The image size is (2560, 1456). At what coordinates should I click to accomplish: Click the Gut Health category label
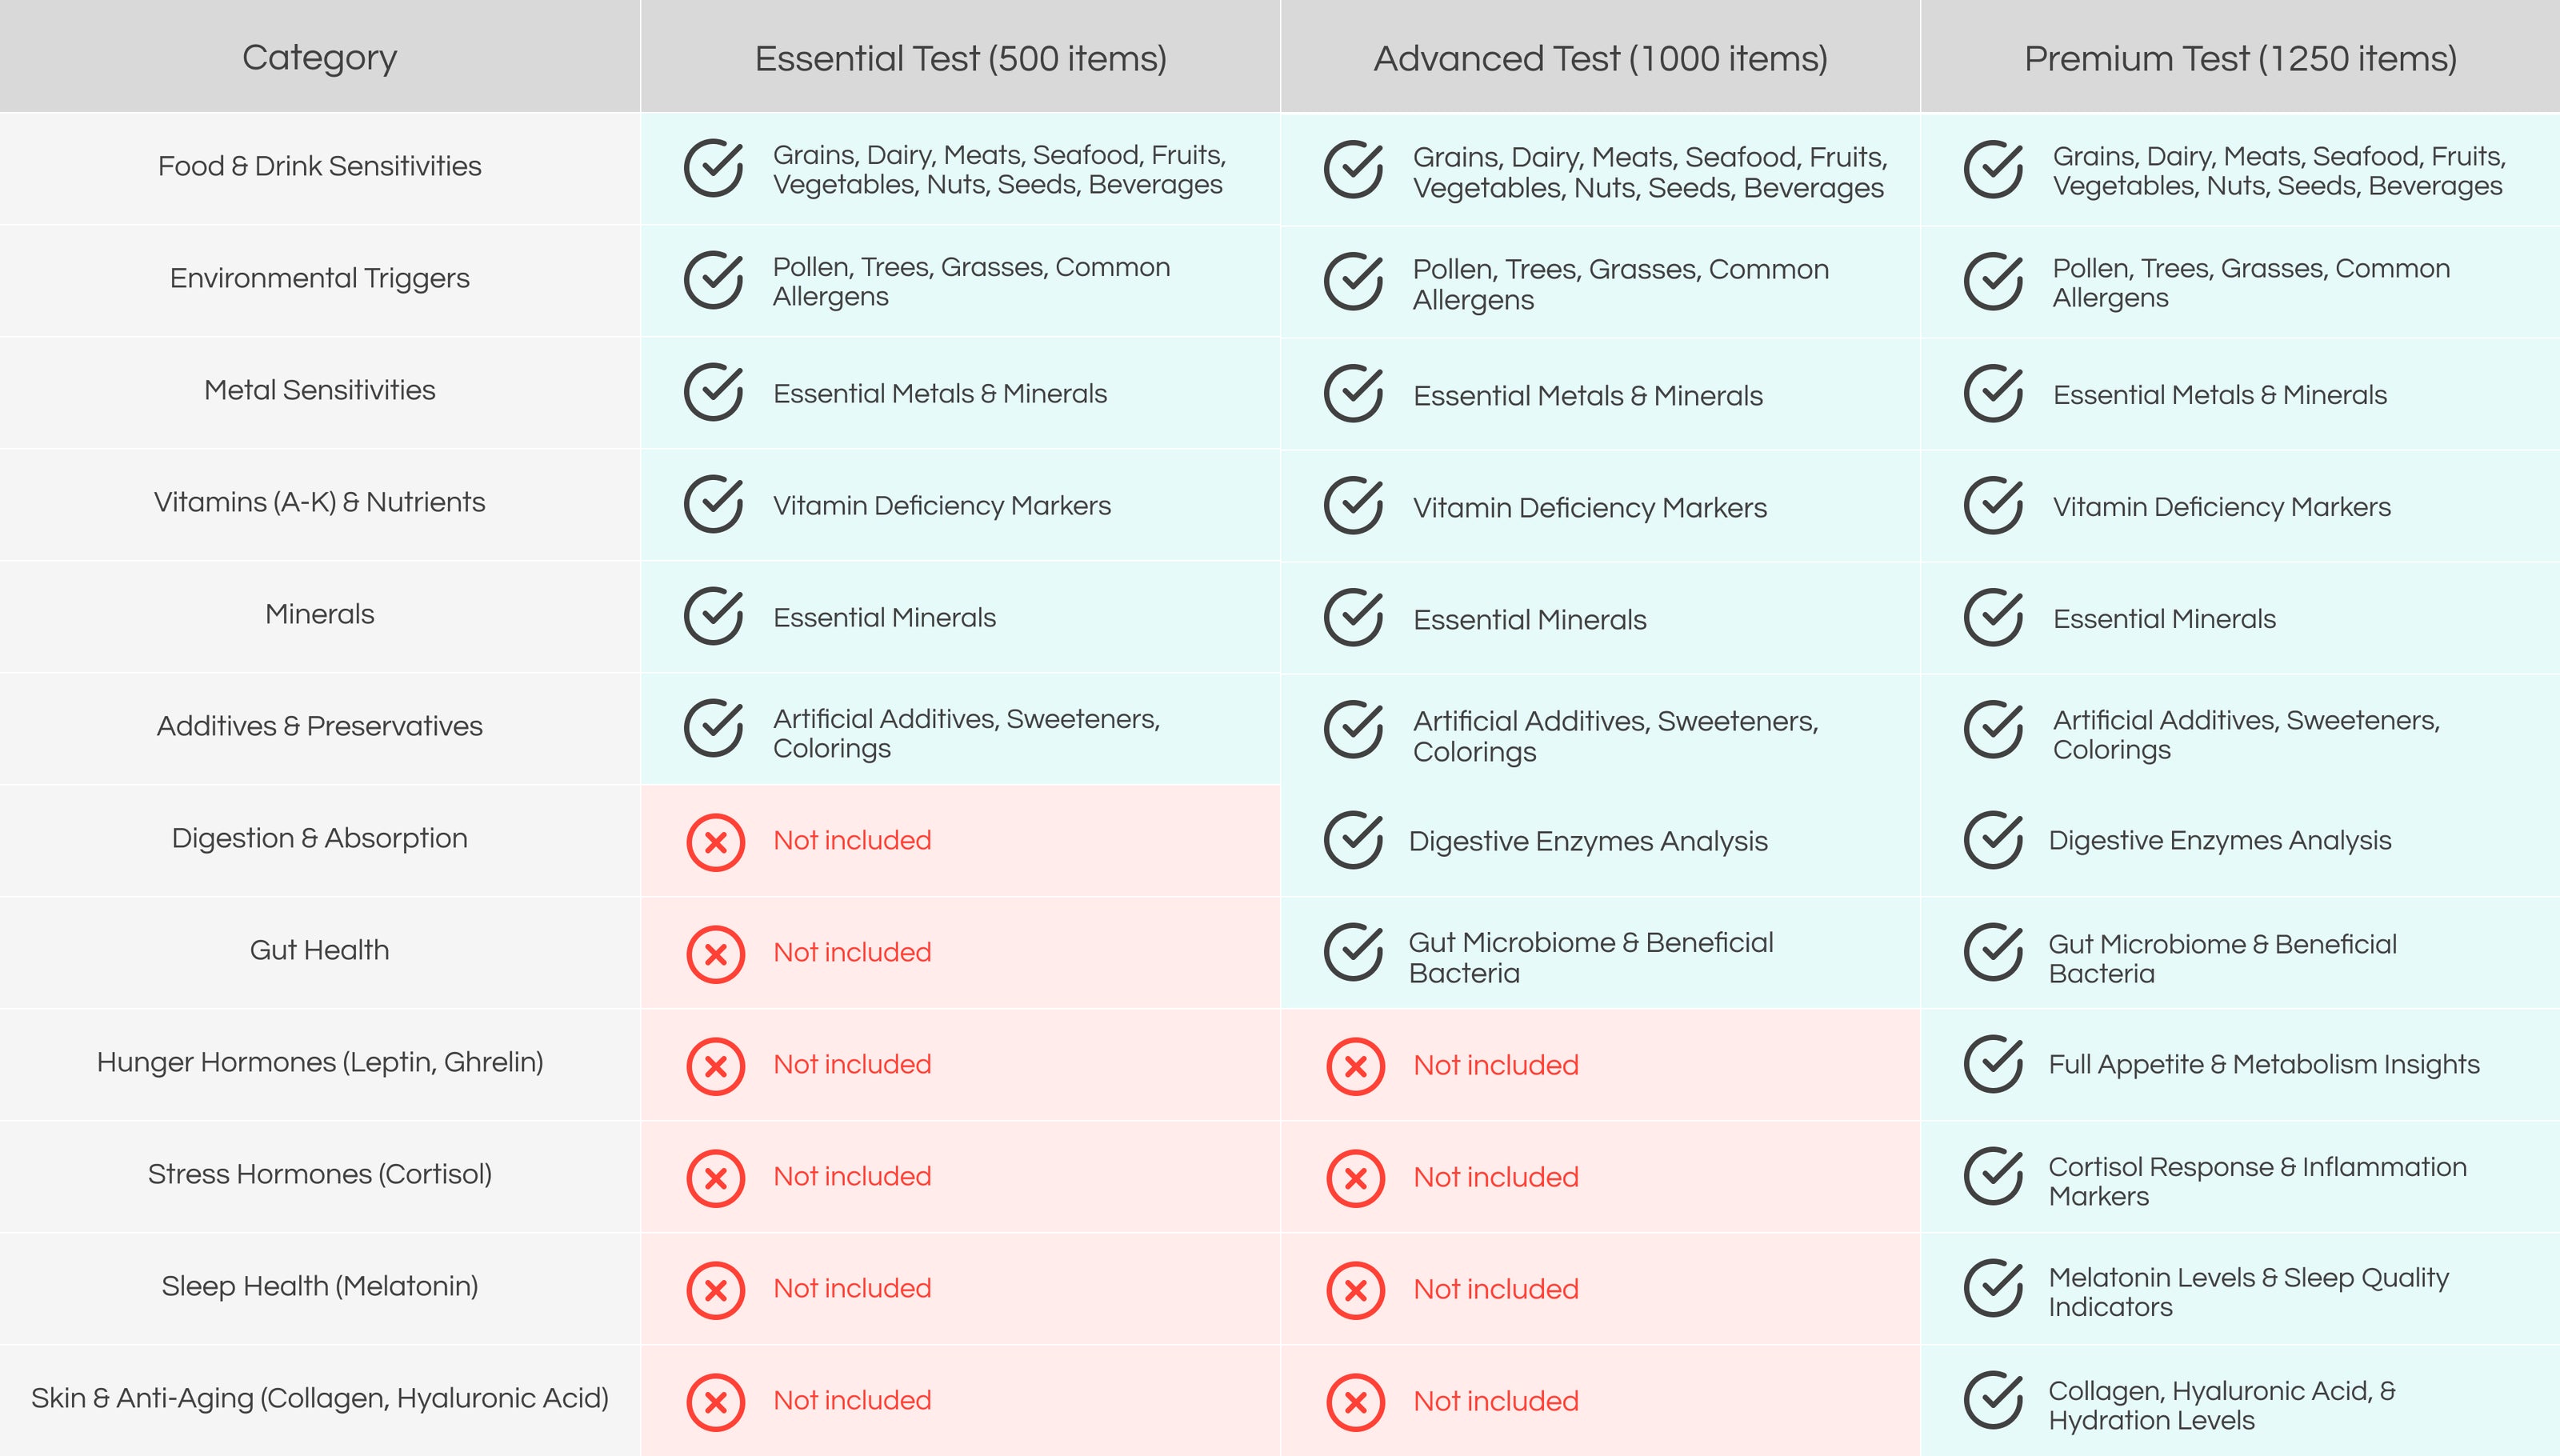tap(319, 950)
